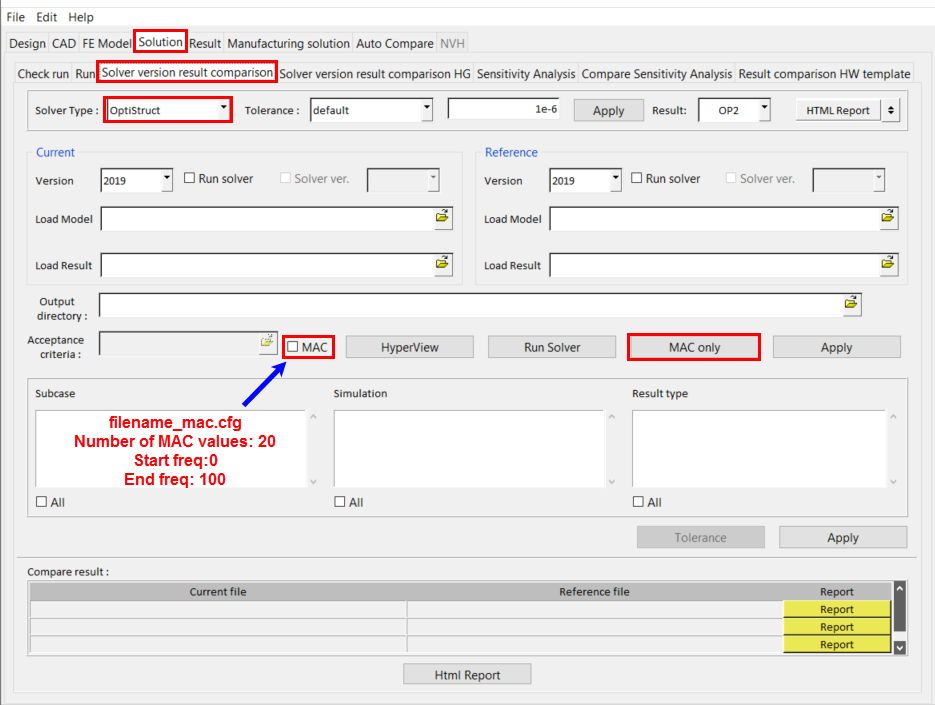The height and width of the screenshot is (705, 935).
Task: Check All under Subcase list
Action: [x=41, y=502]
